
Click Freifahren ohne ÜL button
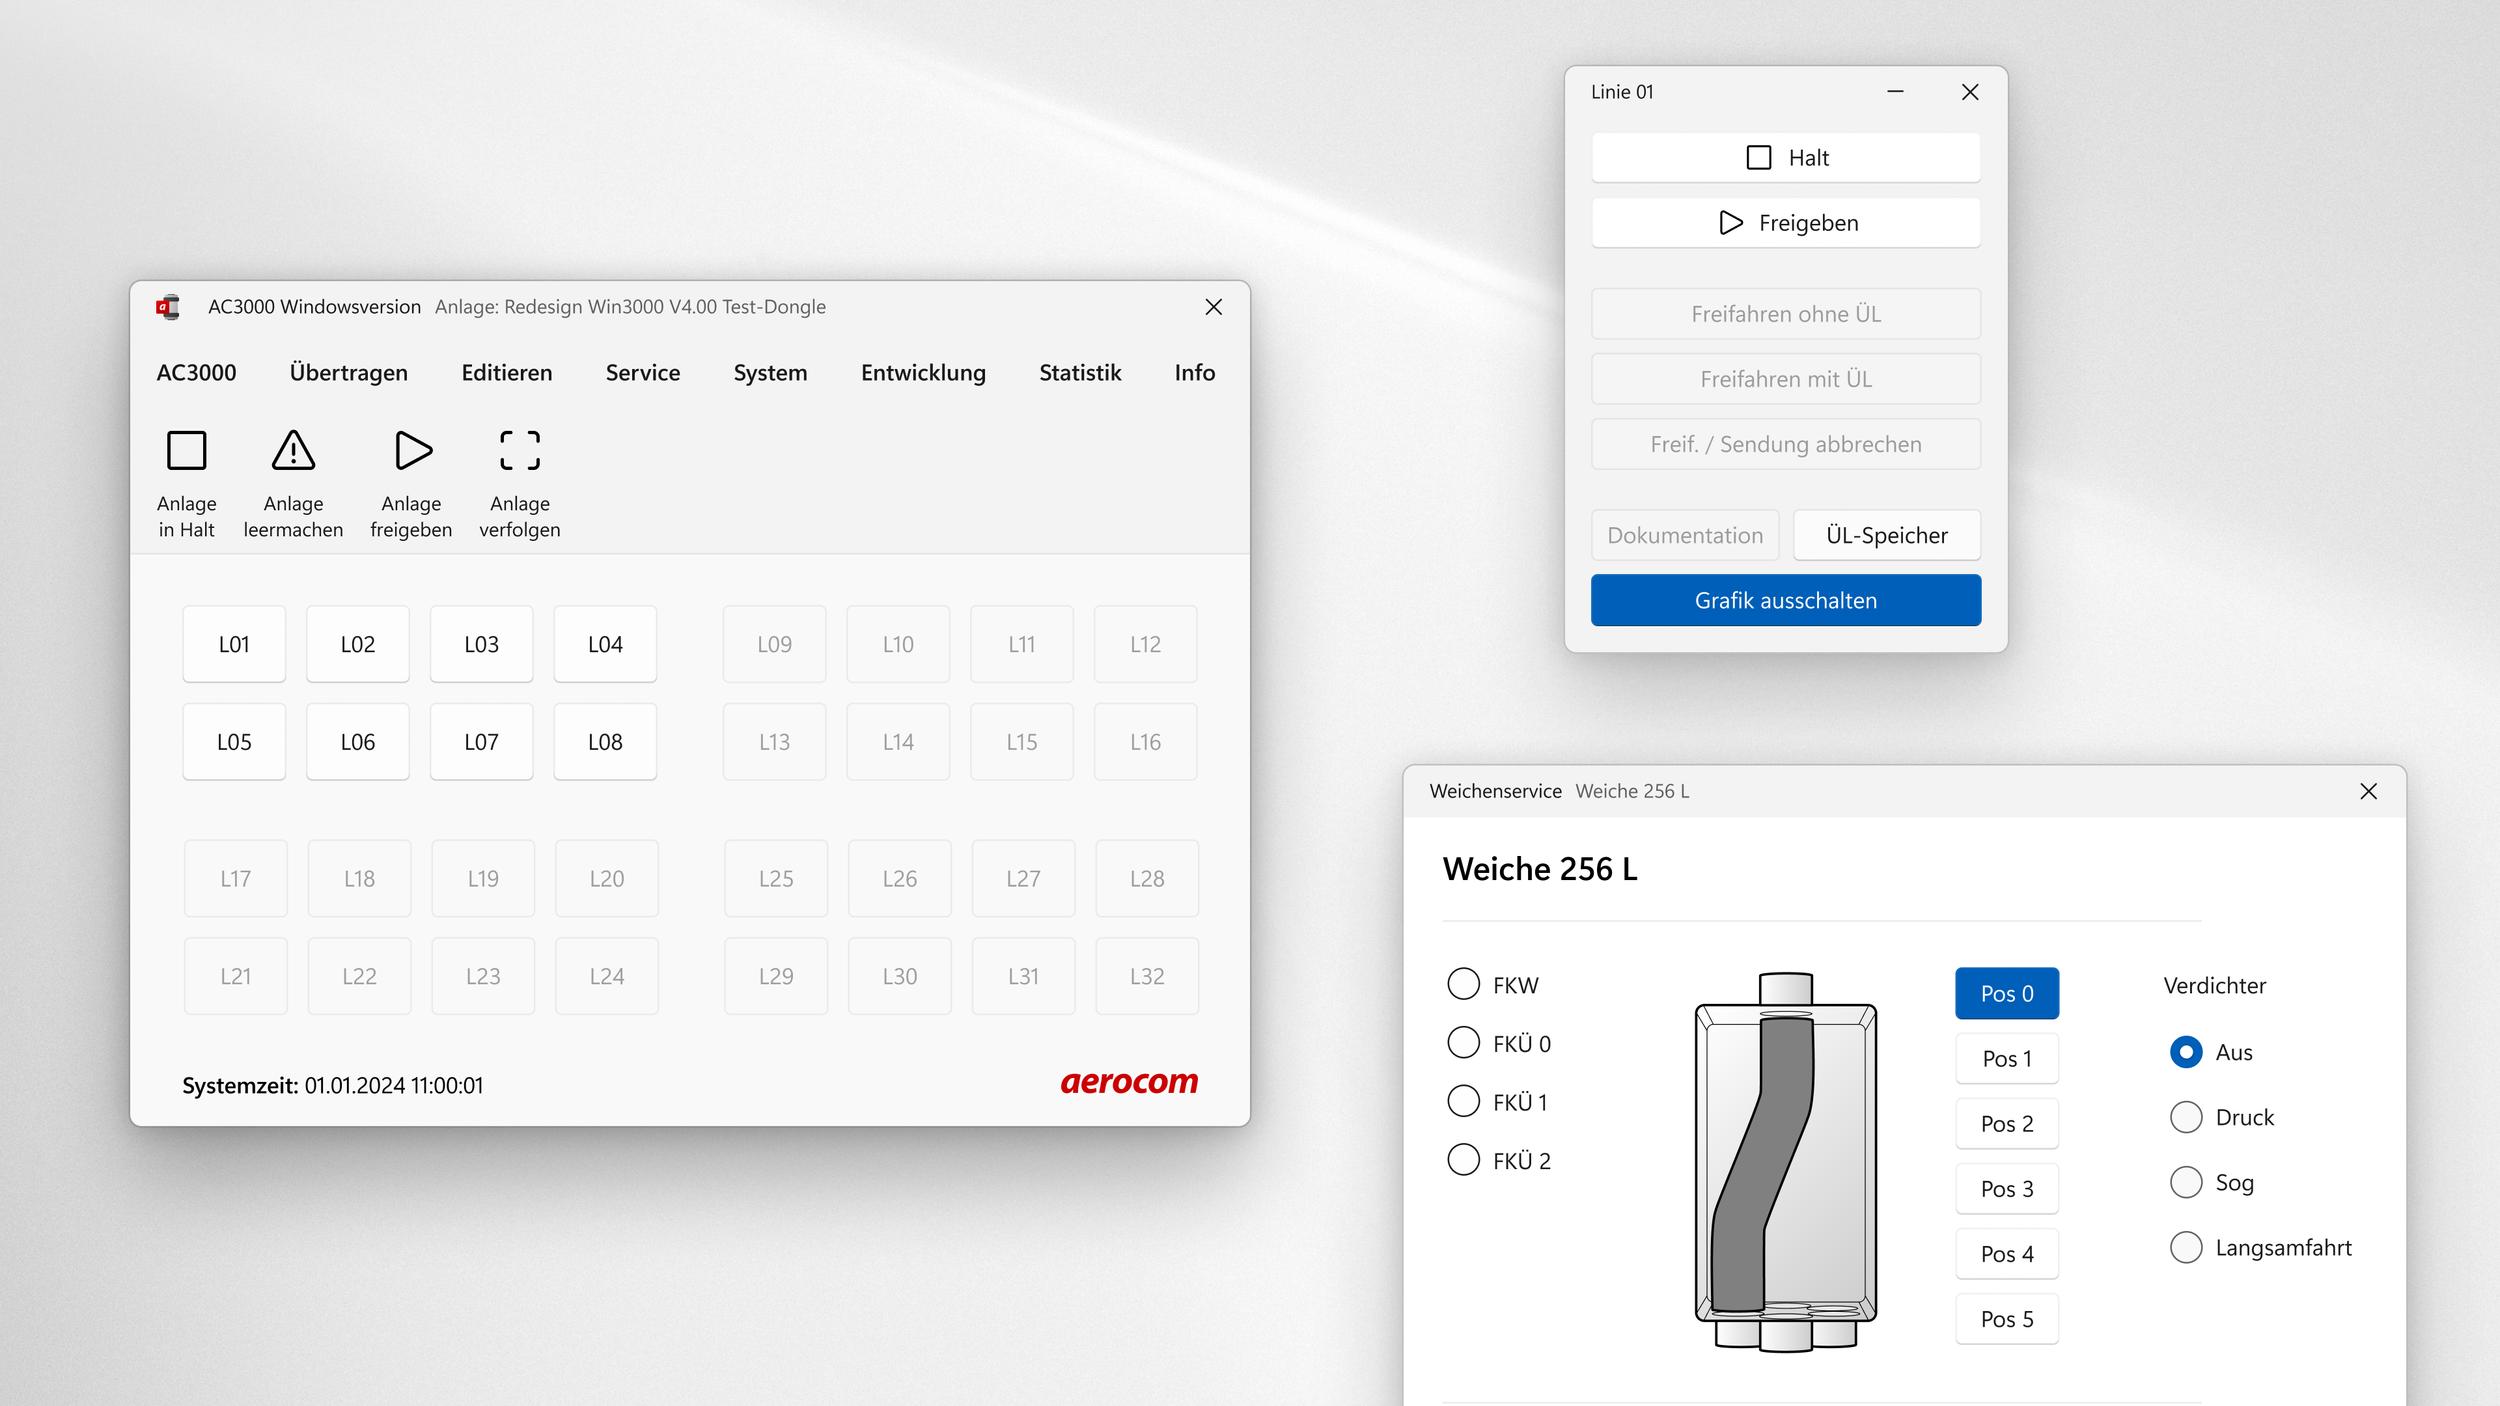click(1786, 314)
